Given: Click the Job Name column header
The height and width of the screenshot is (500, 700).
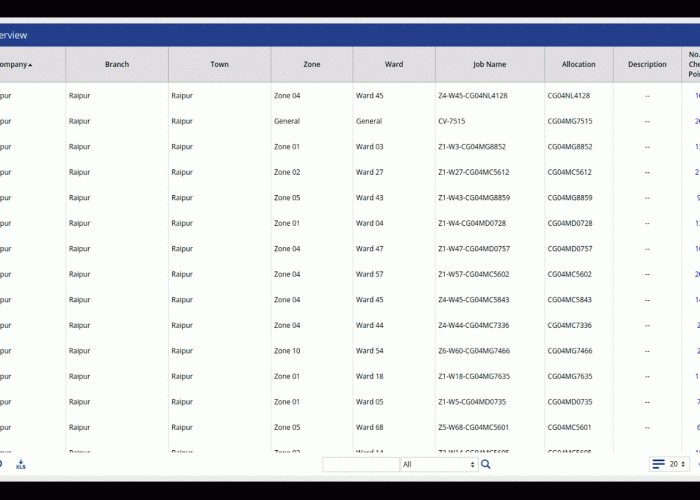Looking at the screenshot, I should click(x=489, y=65).
